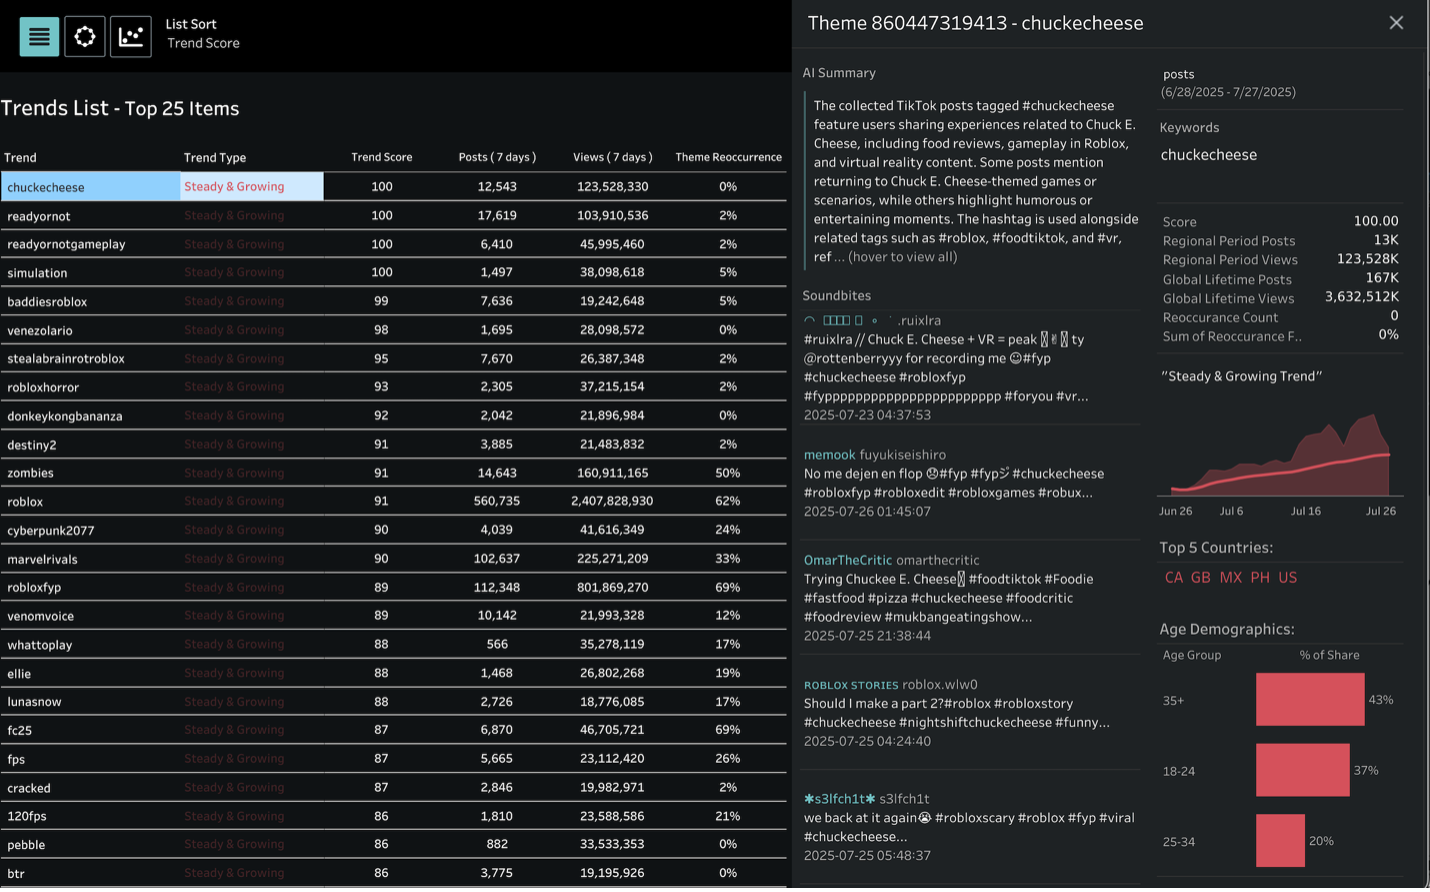Select country code US
The width and height of the screenshot is (1430, 892).
pyautogui.click(x=1288, y=578)
